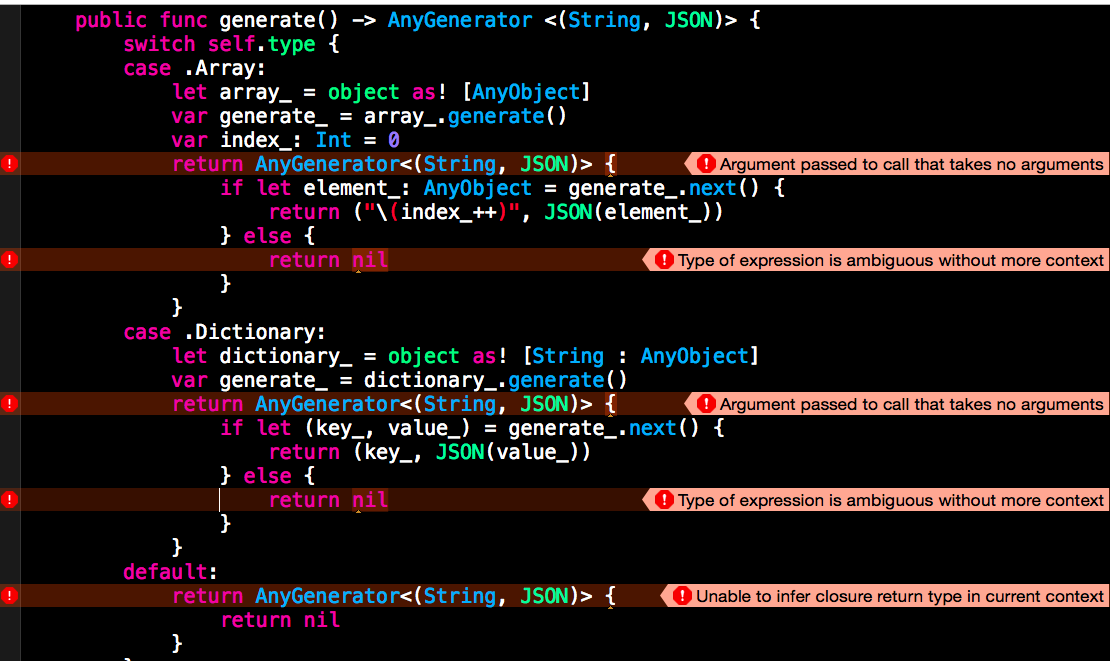Click gutter error icon on Array case AnyGenerator return line
This screenshot has width=1110, height=661.
click(x=10, y=164)
